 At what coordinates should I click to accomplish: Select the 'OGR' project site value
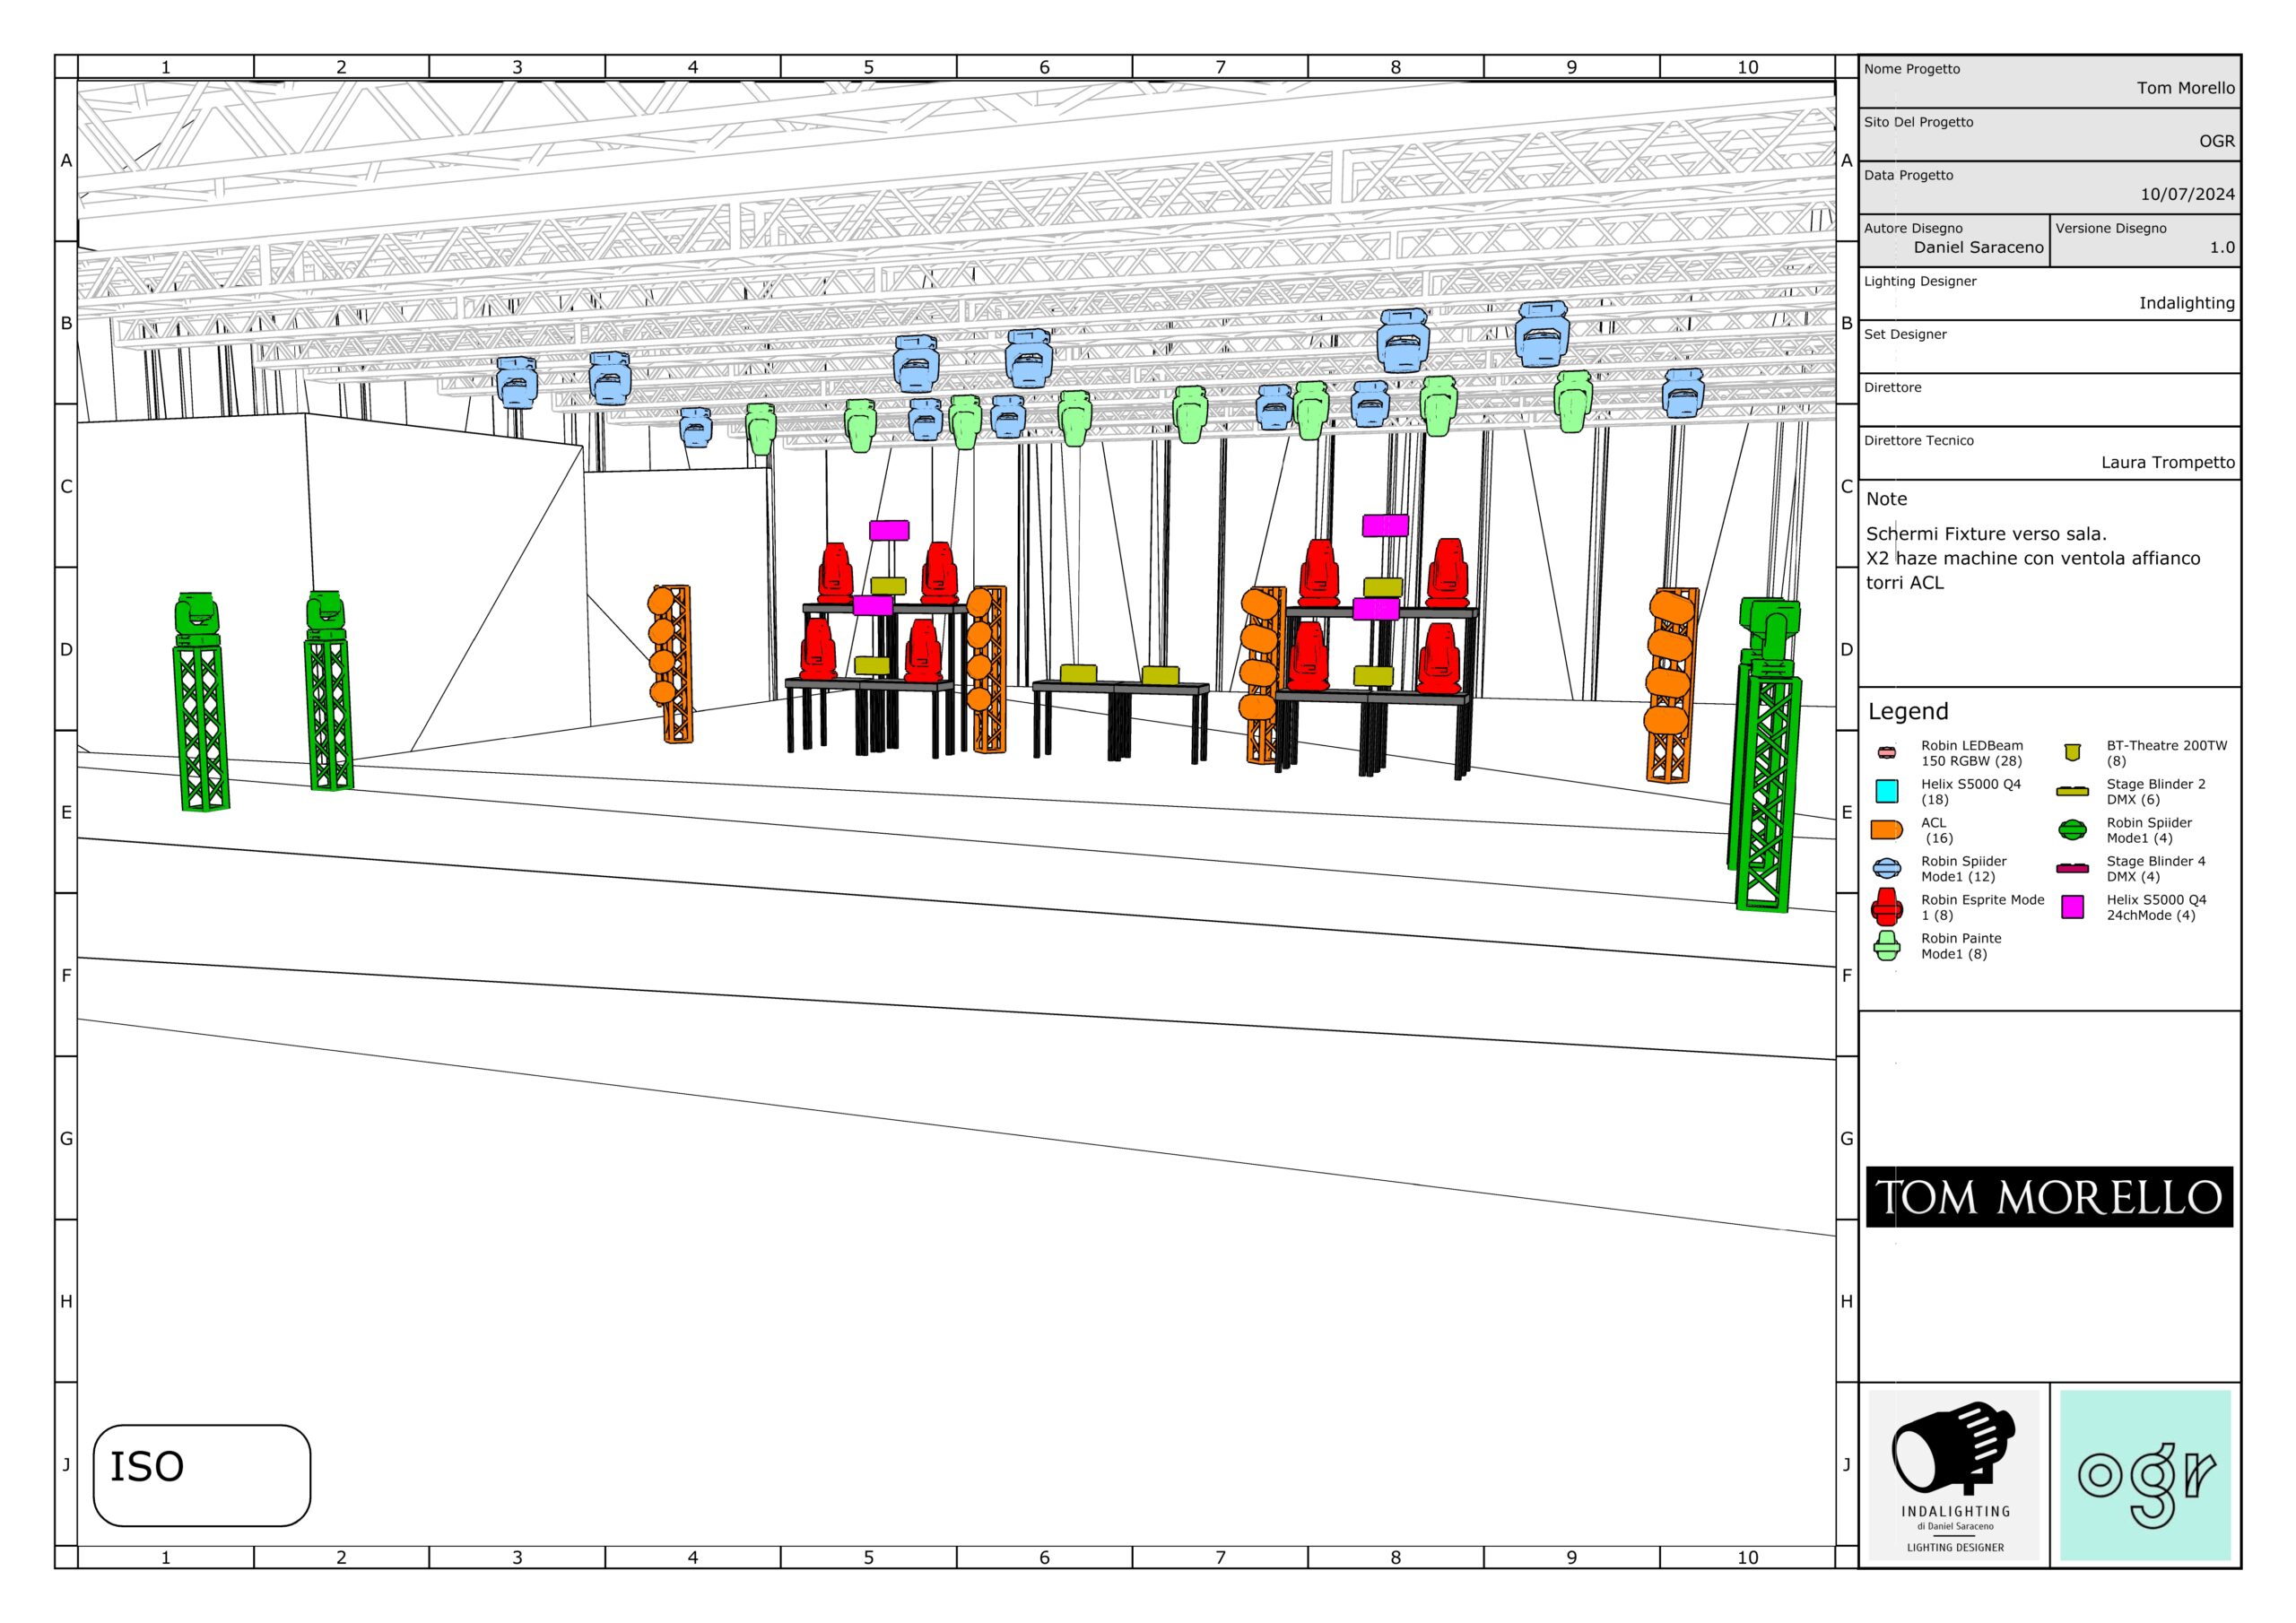coord(2216,141)
